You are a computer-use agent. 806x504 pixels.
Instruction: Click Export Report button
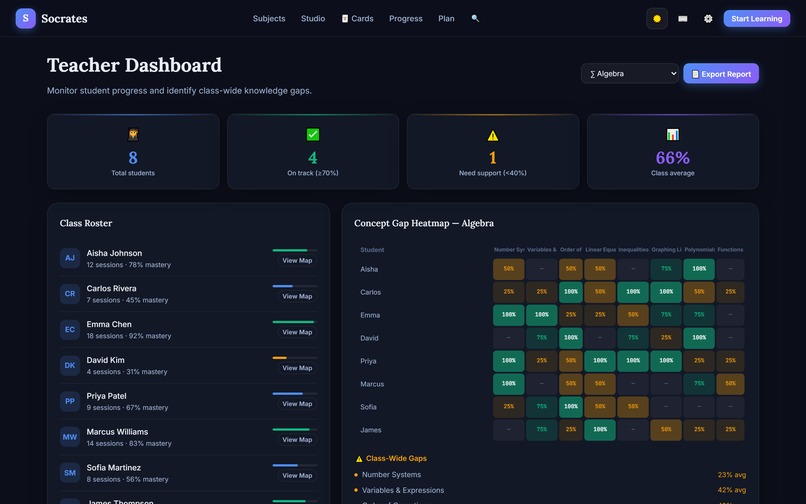pyautogui.click(x=721, y=74)
